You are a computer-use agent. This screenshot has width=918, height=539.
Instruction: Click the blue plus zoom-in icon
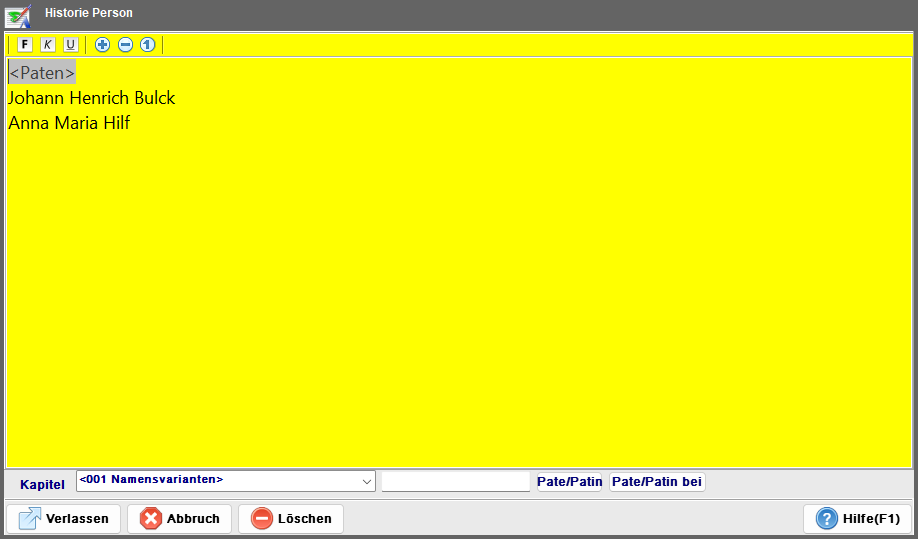point(102,45)
